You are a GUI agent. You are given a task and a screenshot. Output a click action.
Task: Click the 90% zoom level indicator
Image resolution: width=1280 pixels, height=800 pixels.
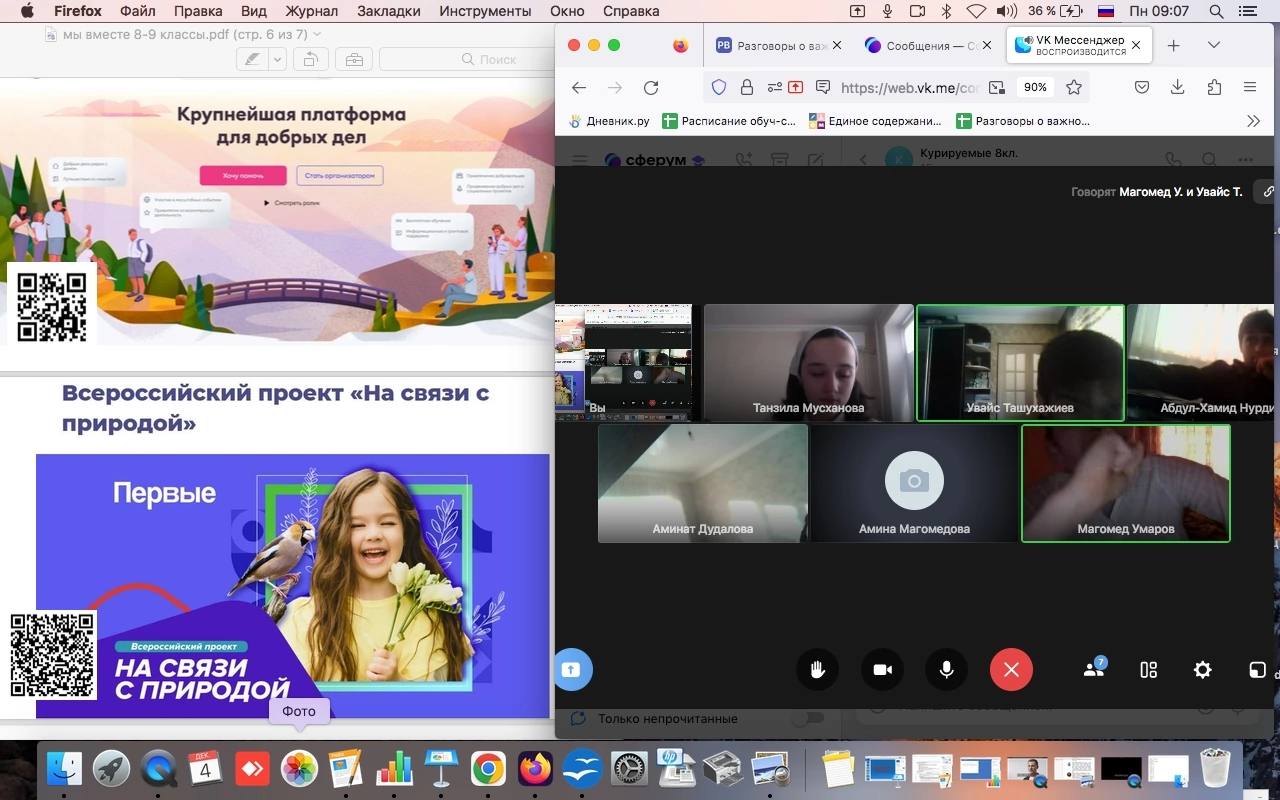coord(1035,87)
